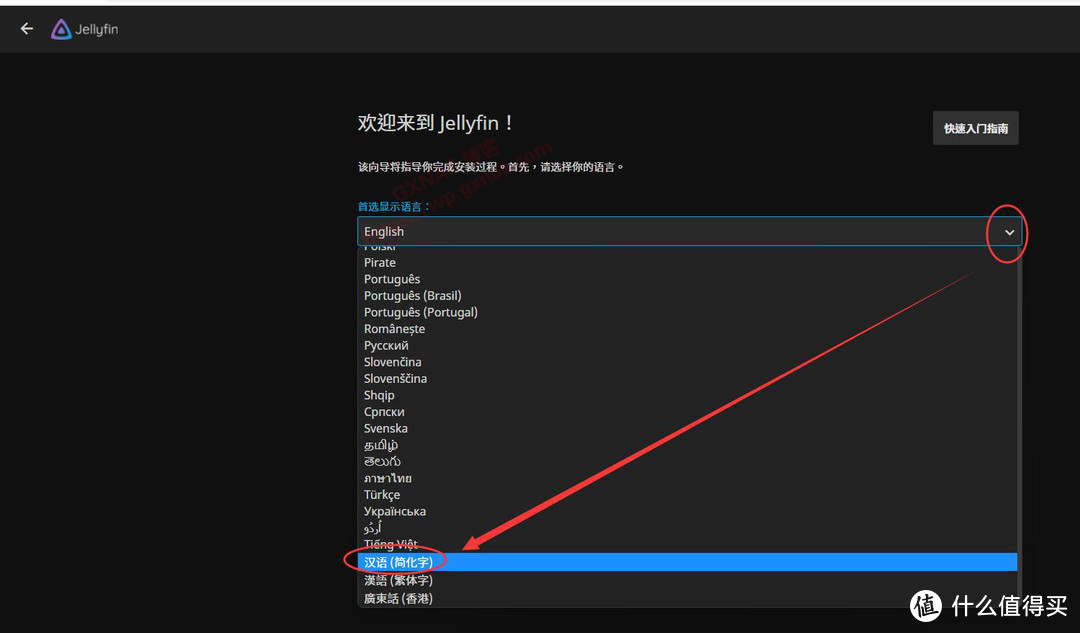Select Shqip language option
The width and height of the screenshot is (1080, 633).
(x=687, y=395)
